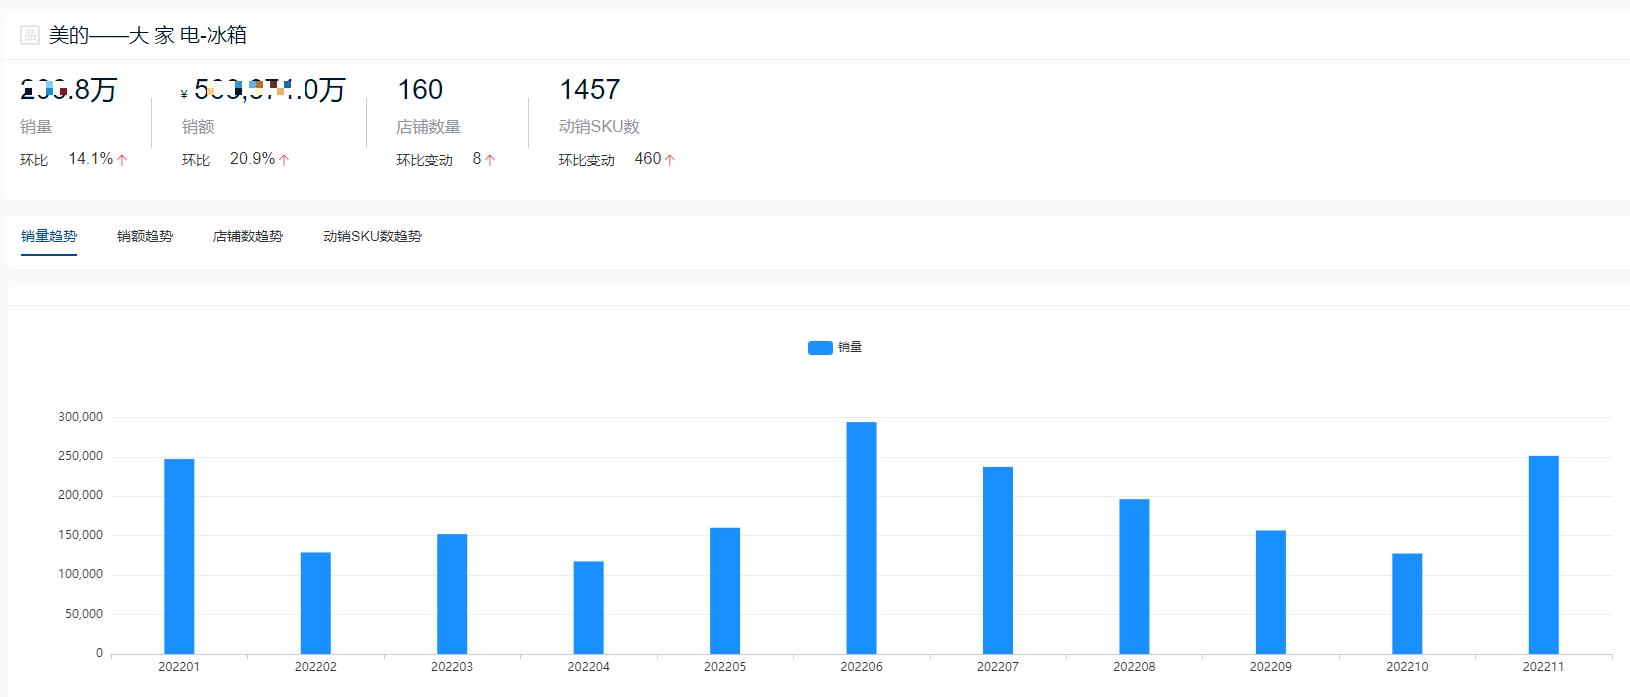Click the 202208 bar
The width and height of the screenshot is (1630, 697).
(1134, 577)
